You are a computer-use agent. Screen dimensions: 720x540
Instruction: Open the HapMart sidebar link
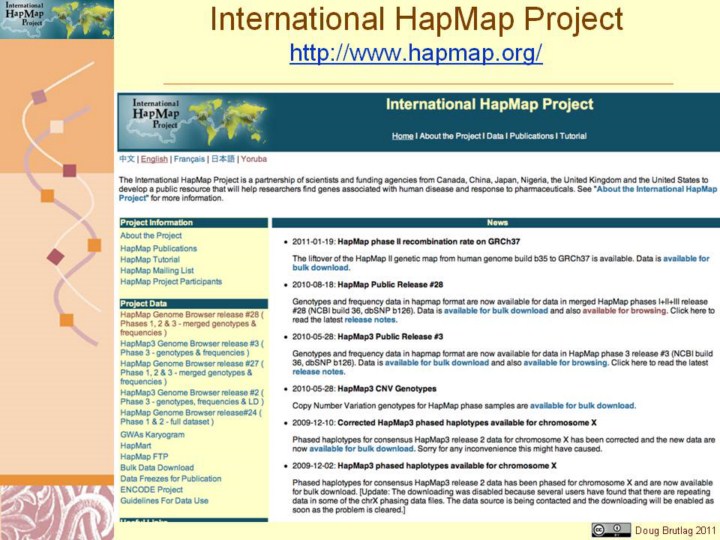(136, 446)
